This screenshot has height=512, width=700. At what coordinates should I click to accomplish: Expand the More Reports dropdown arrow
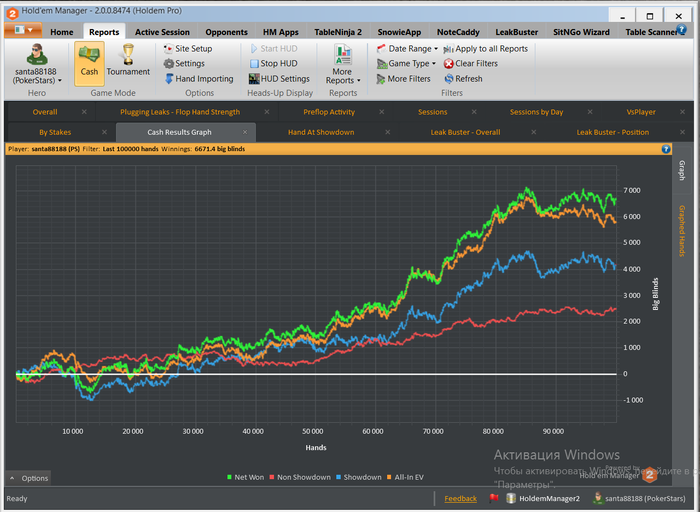pos(358,81)
